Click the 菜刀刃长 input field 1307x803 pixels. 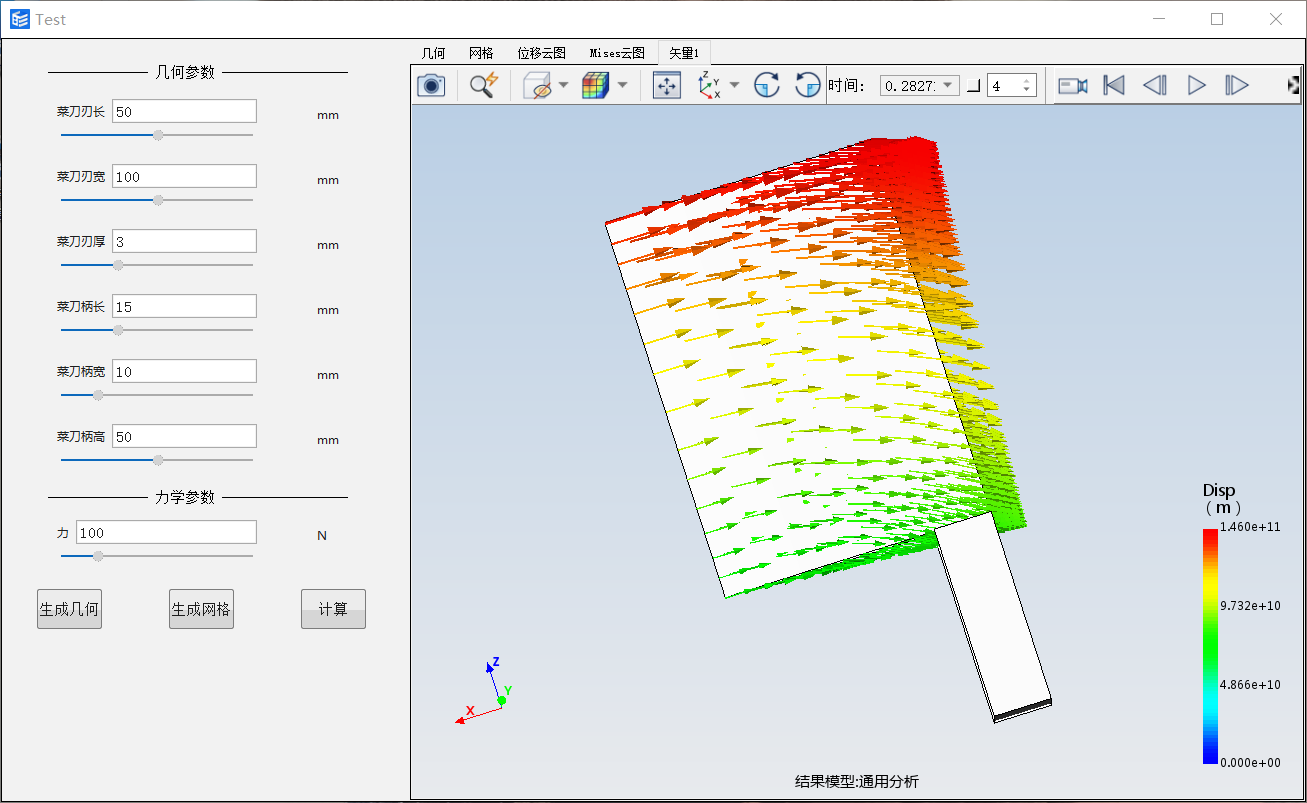[x=184, y=112]
